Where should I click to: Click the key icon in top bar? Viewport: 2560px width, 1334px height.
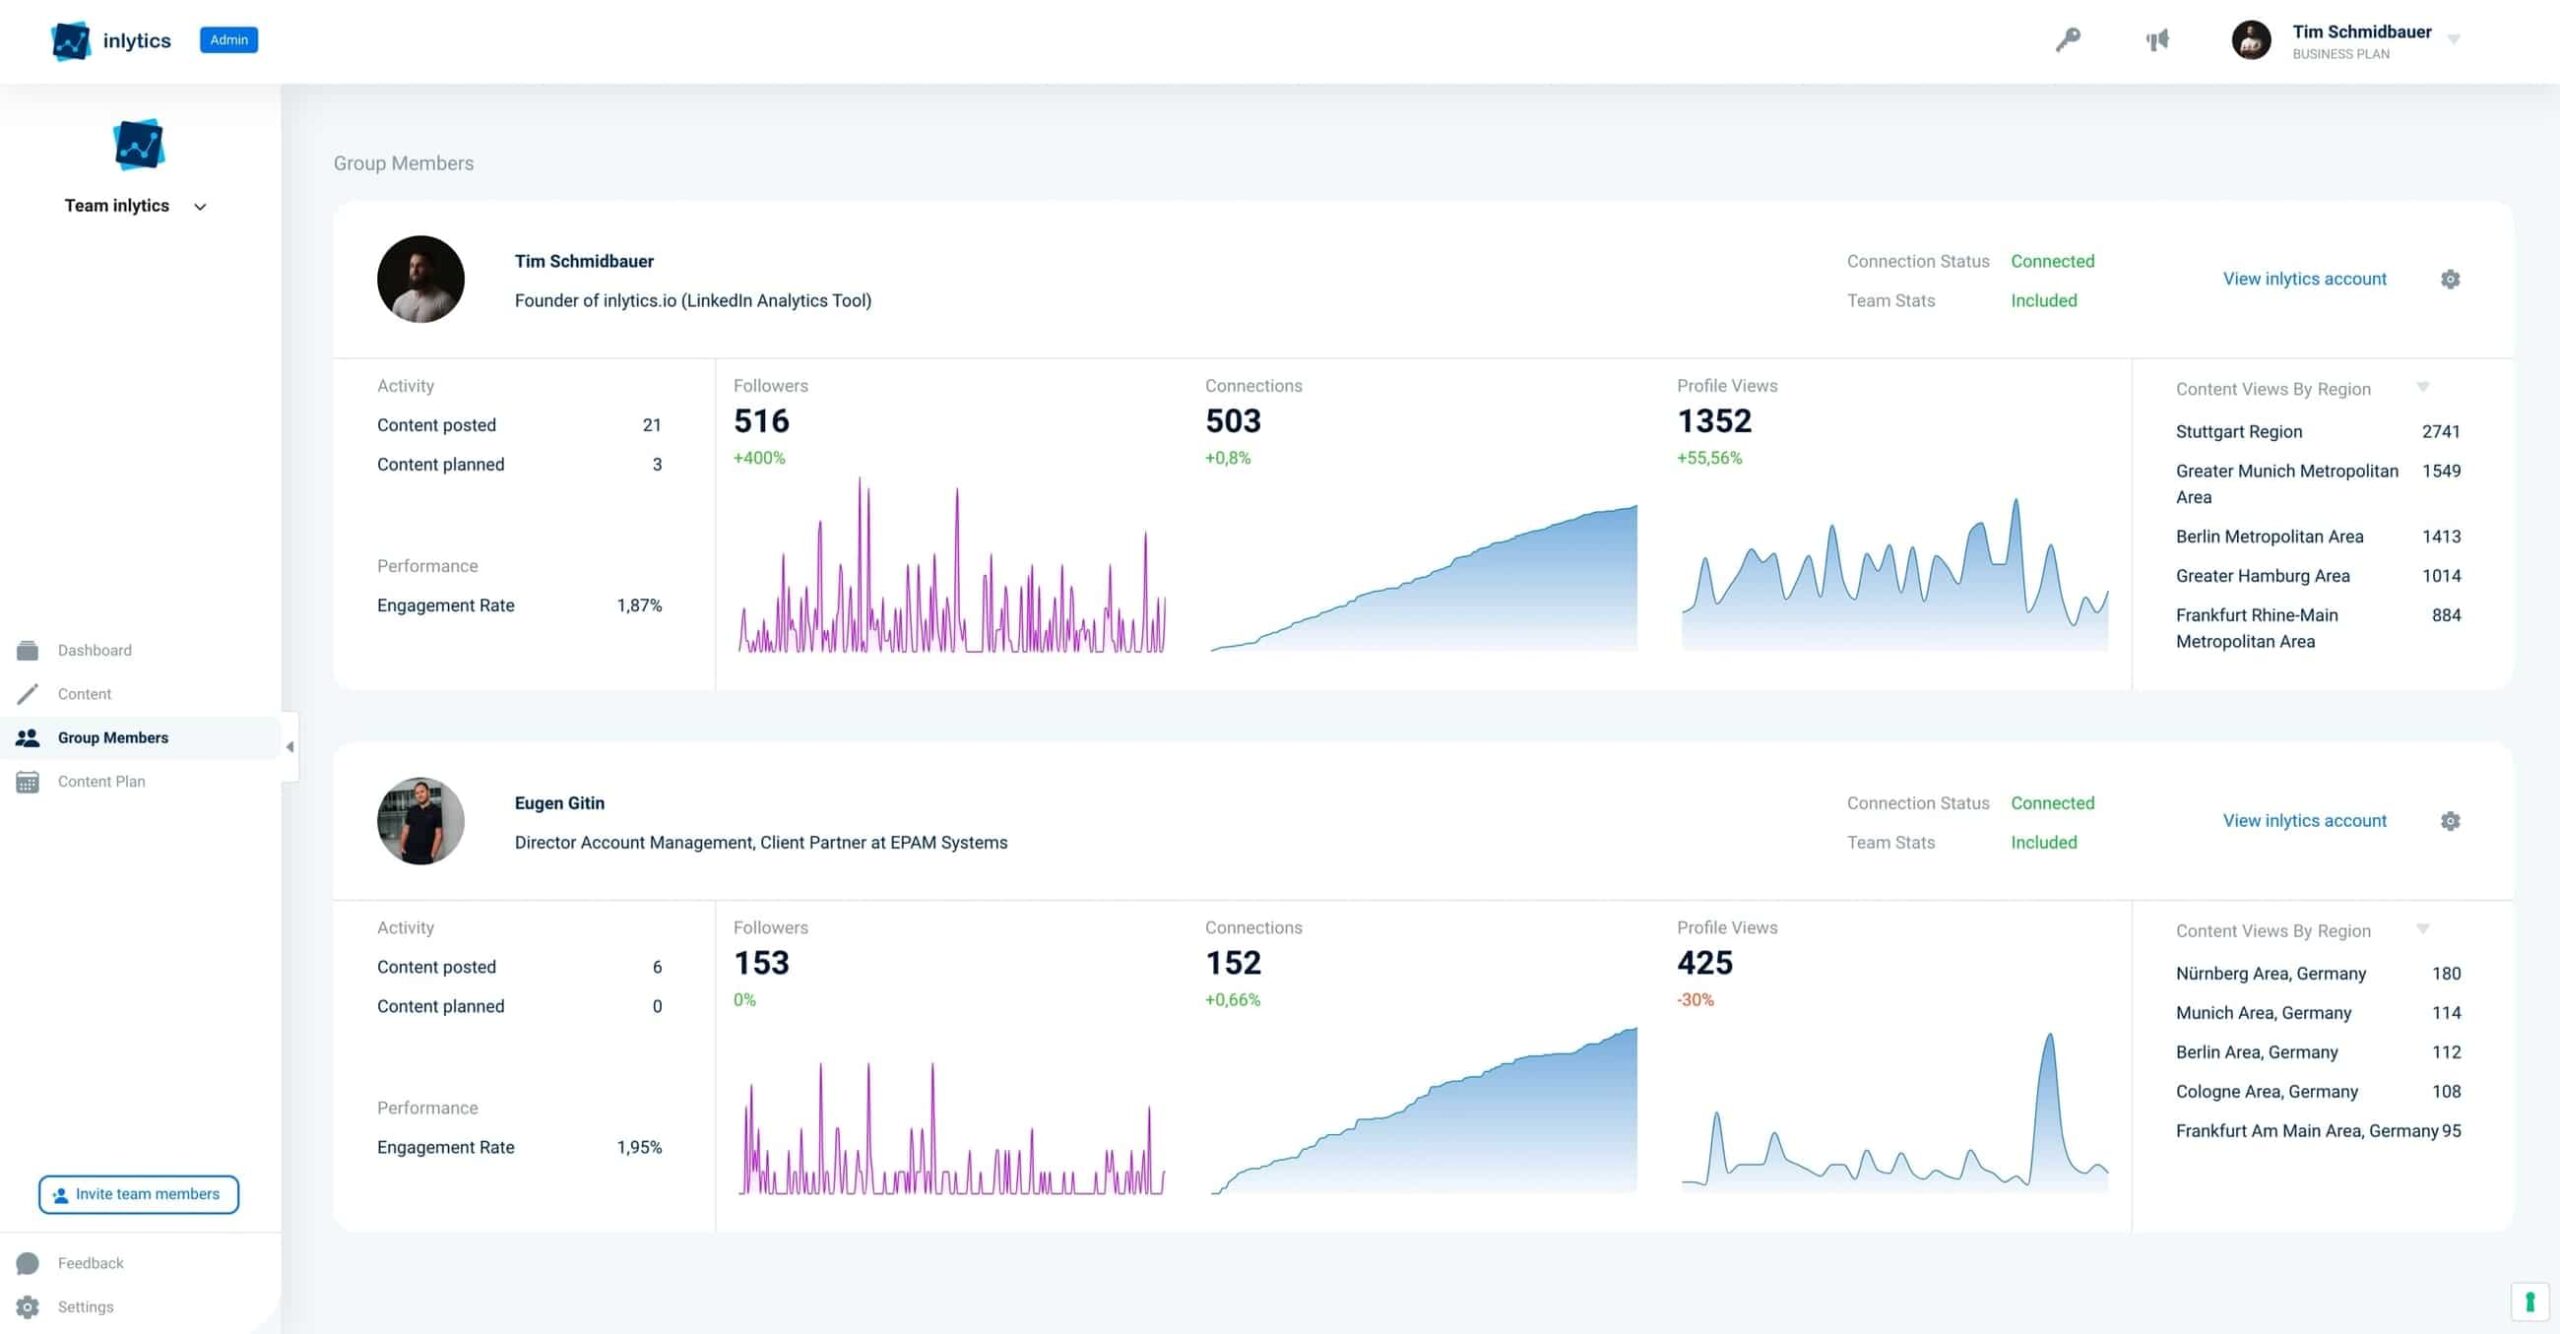2067,40
